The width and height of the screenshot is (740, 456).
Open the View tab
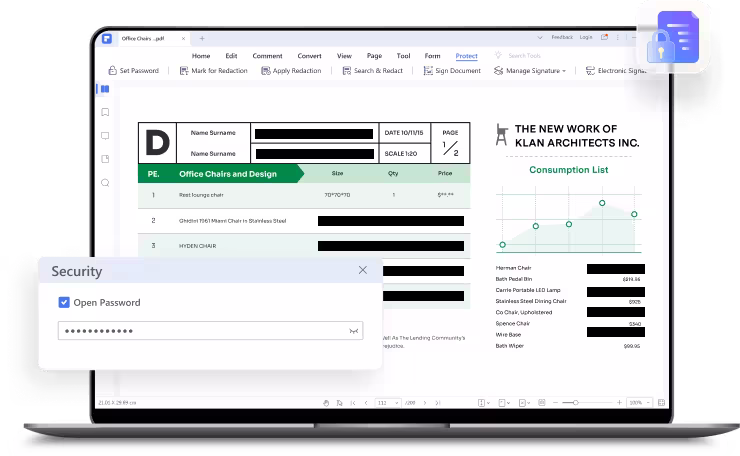pos(344,56)
